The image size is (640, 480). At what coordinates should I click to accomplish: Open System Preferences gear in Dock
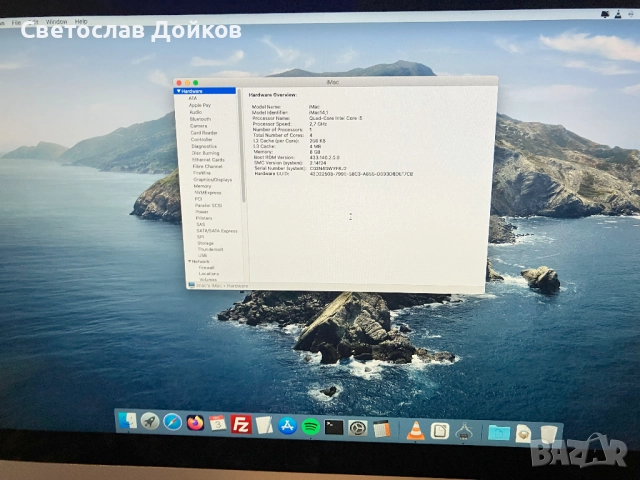pos(358,428)
